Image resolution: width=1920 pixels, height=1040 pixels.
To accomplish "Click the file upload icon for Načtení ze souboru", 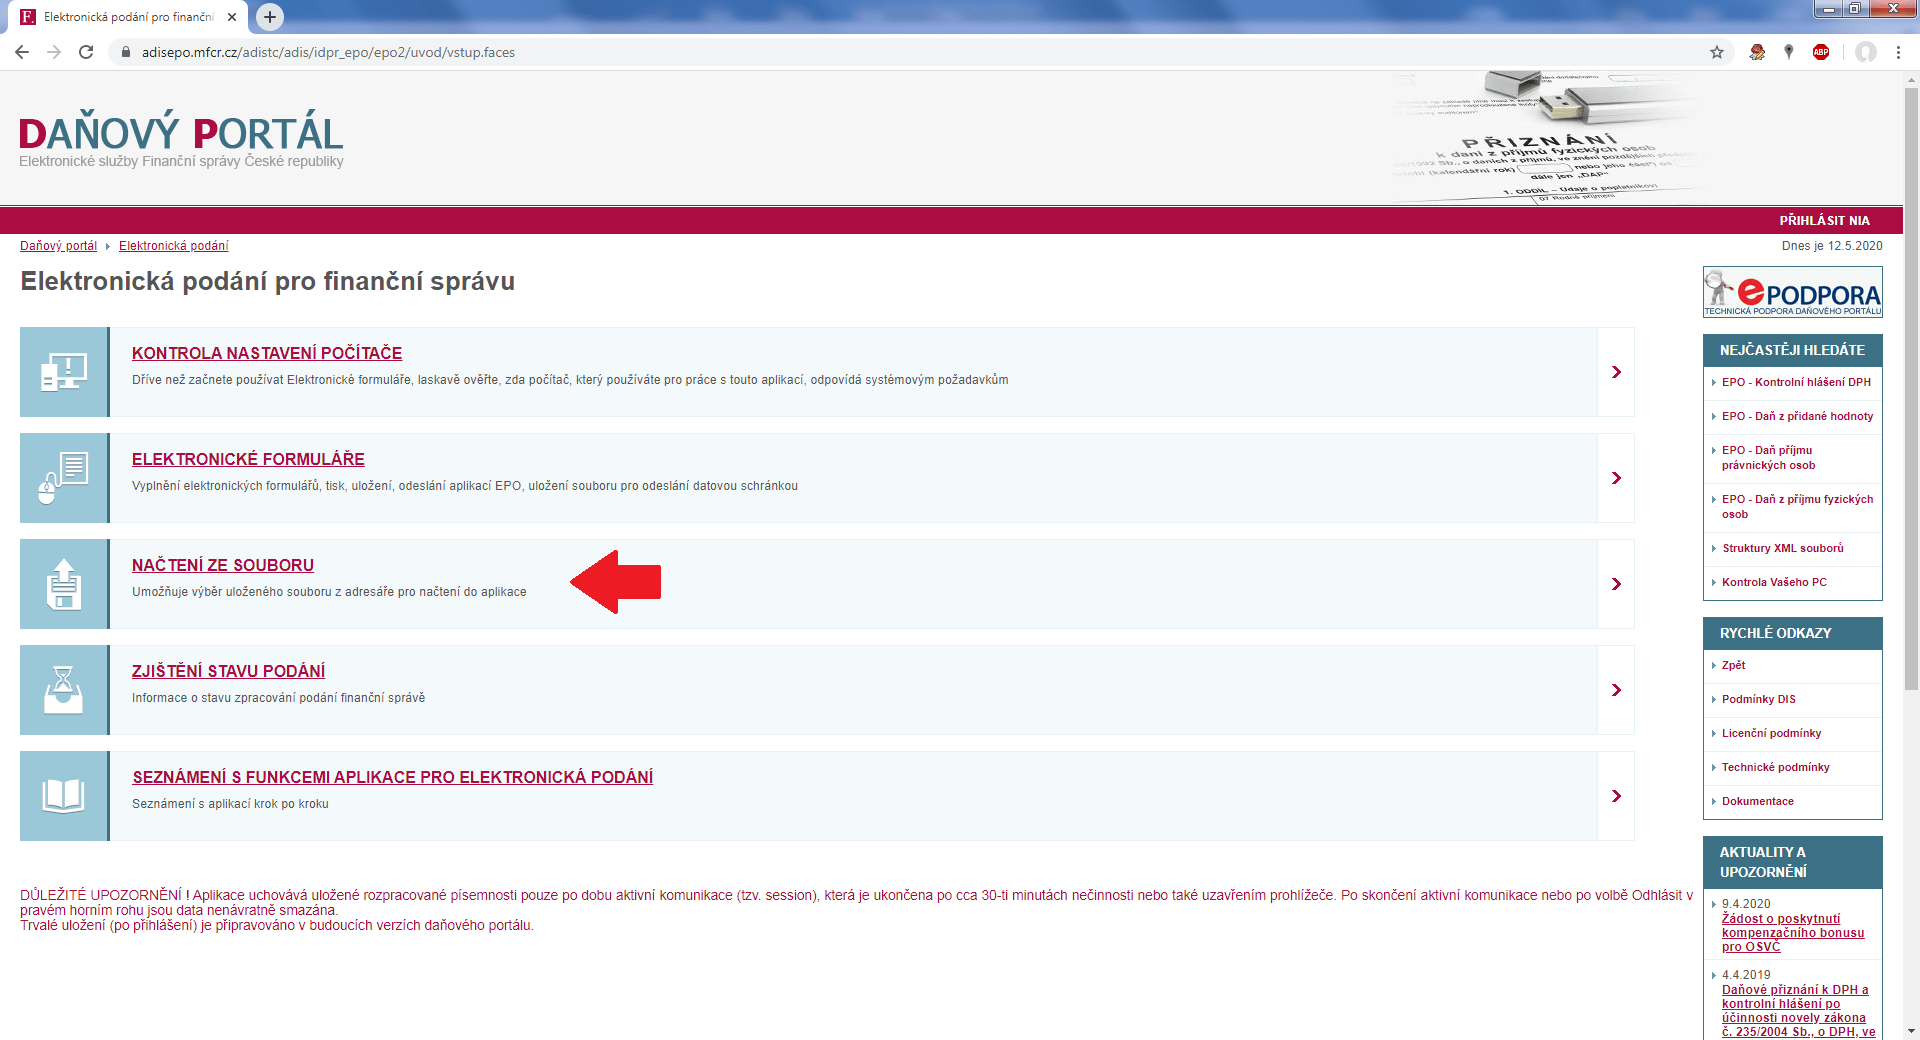I will 64,584.
